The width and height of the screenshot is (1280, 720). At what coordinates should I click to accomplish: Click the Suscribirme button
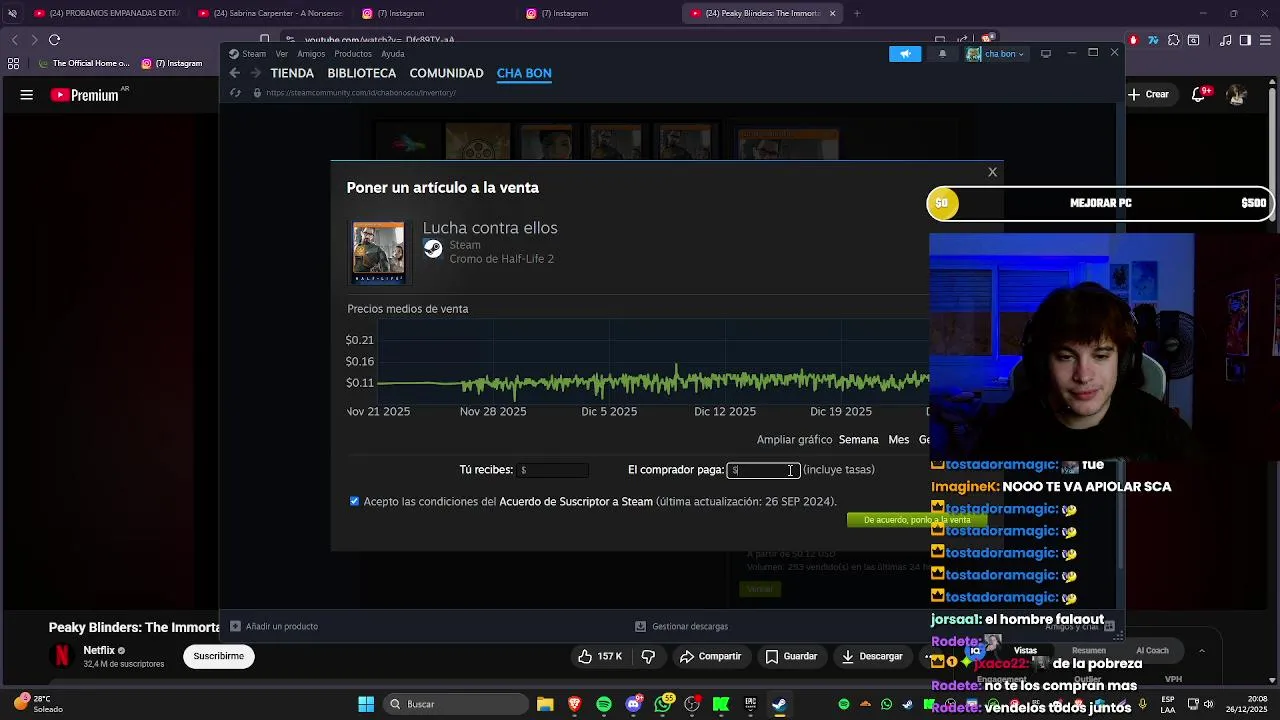point(218,656)
